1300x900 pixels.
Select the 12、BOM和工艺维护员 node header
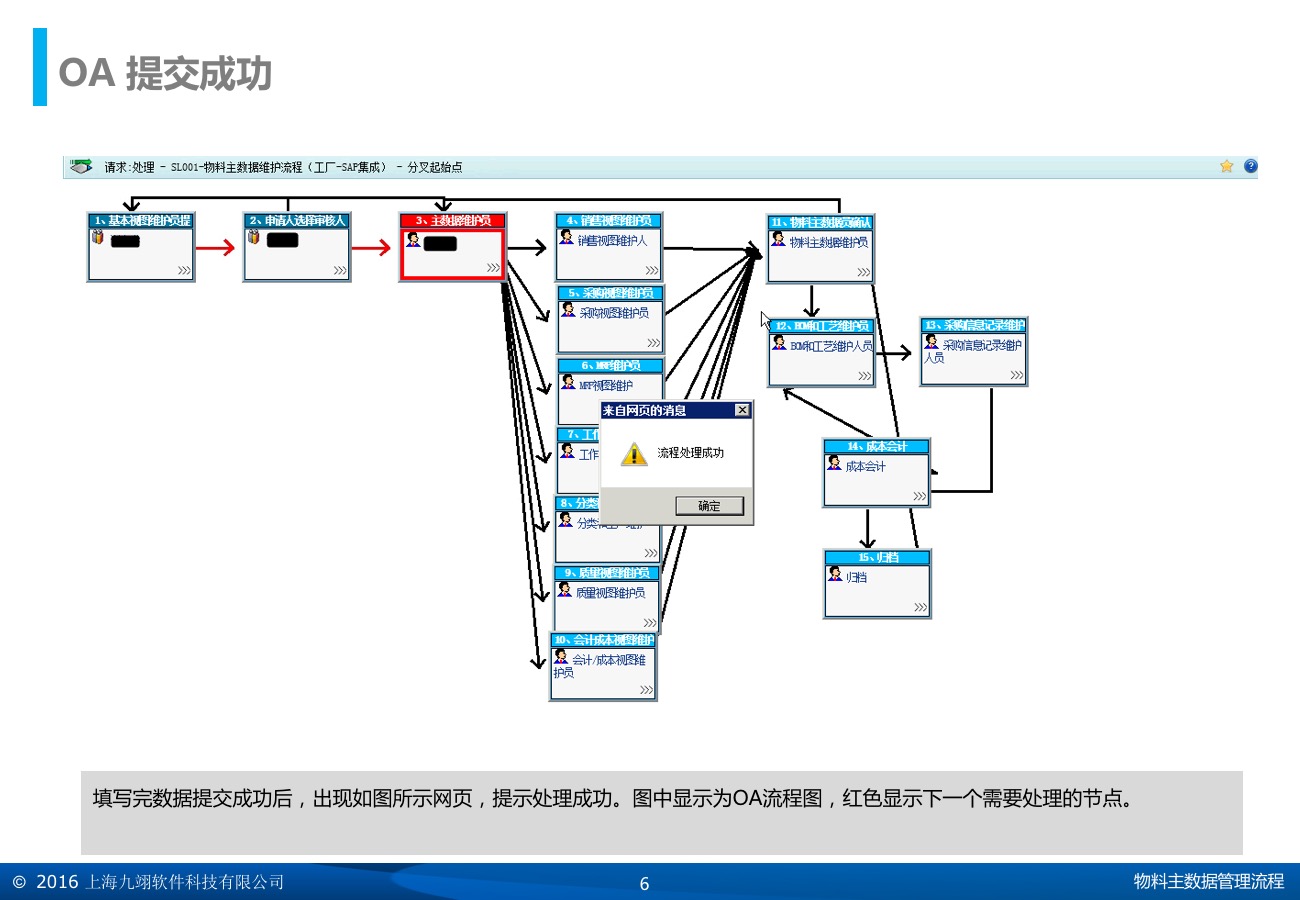tap(821, 326)
